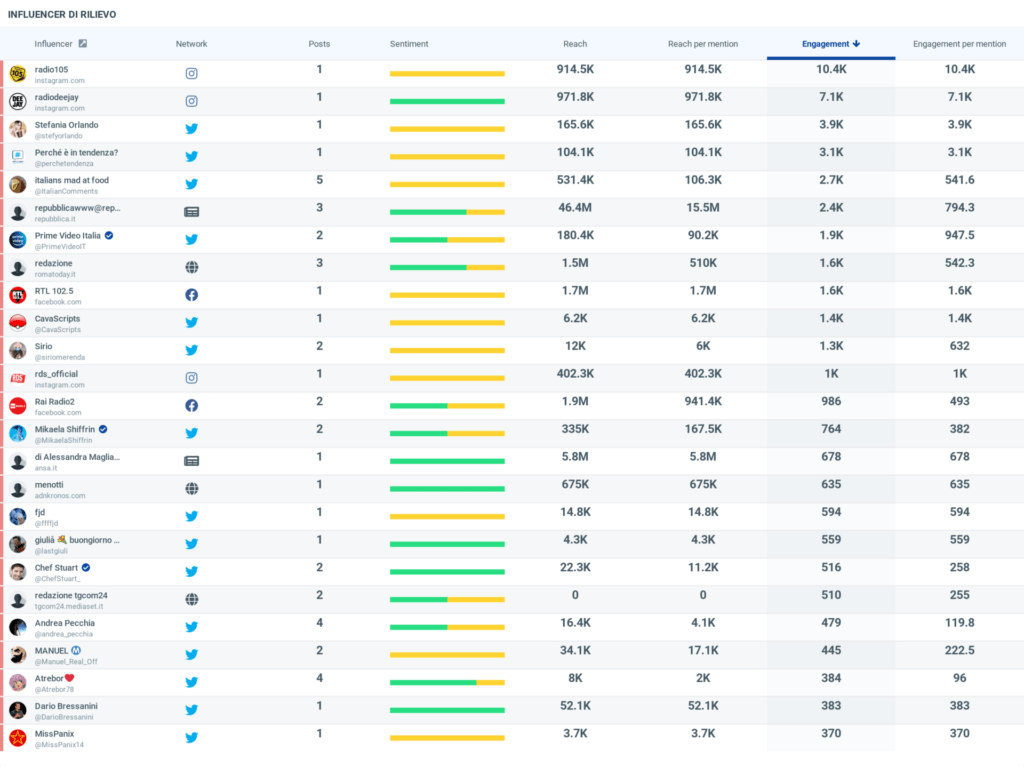
Task: Click Twitter icon in Perché è in tendenza row
Action: 191,156
